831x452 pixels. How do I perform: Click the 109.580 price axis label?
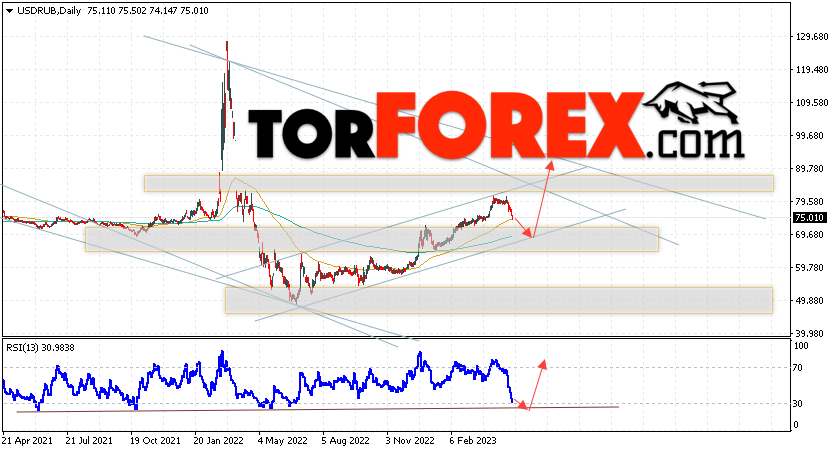point(811,102)
